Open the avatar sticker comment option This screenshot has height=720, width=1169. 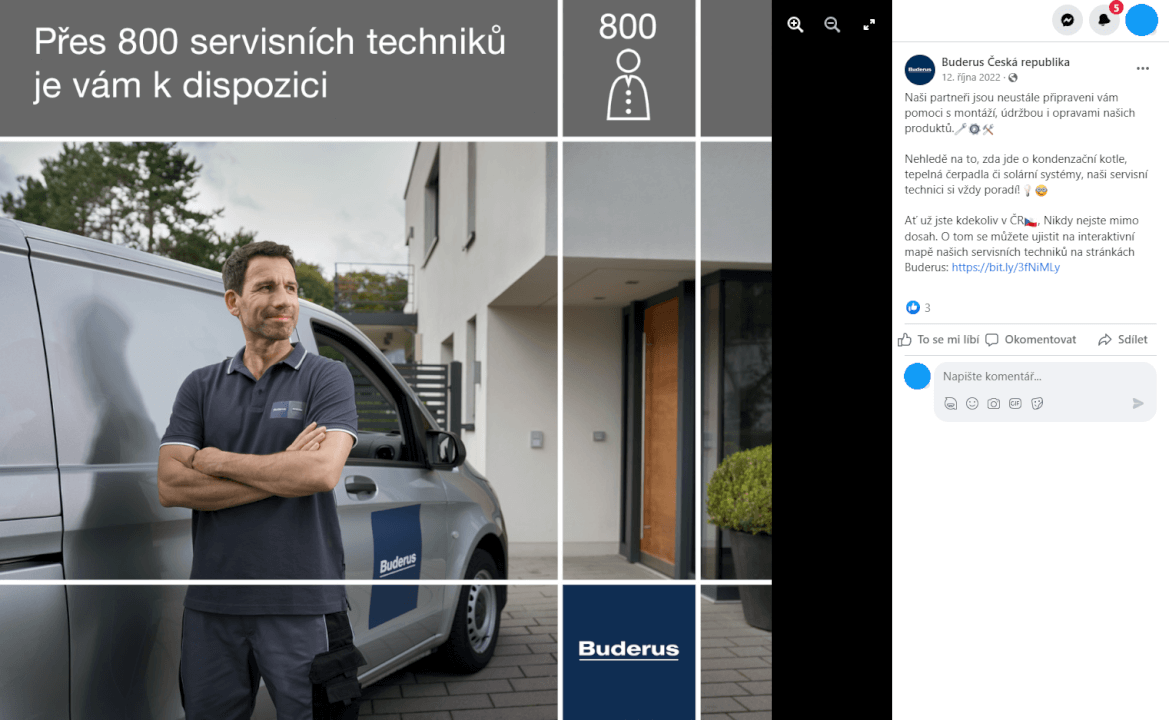coord(950,403)
